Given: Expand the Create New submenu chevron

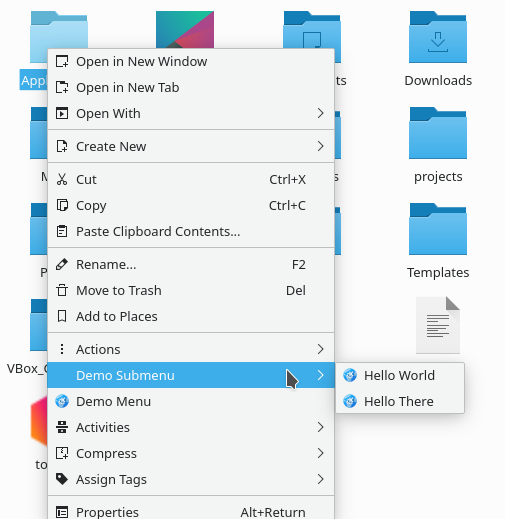Looking at the screenshot, I should pyautogui.click(x=320, y=146).
